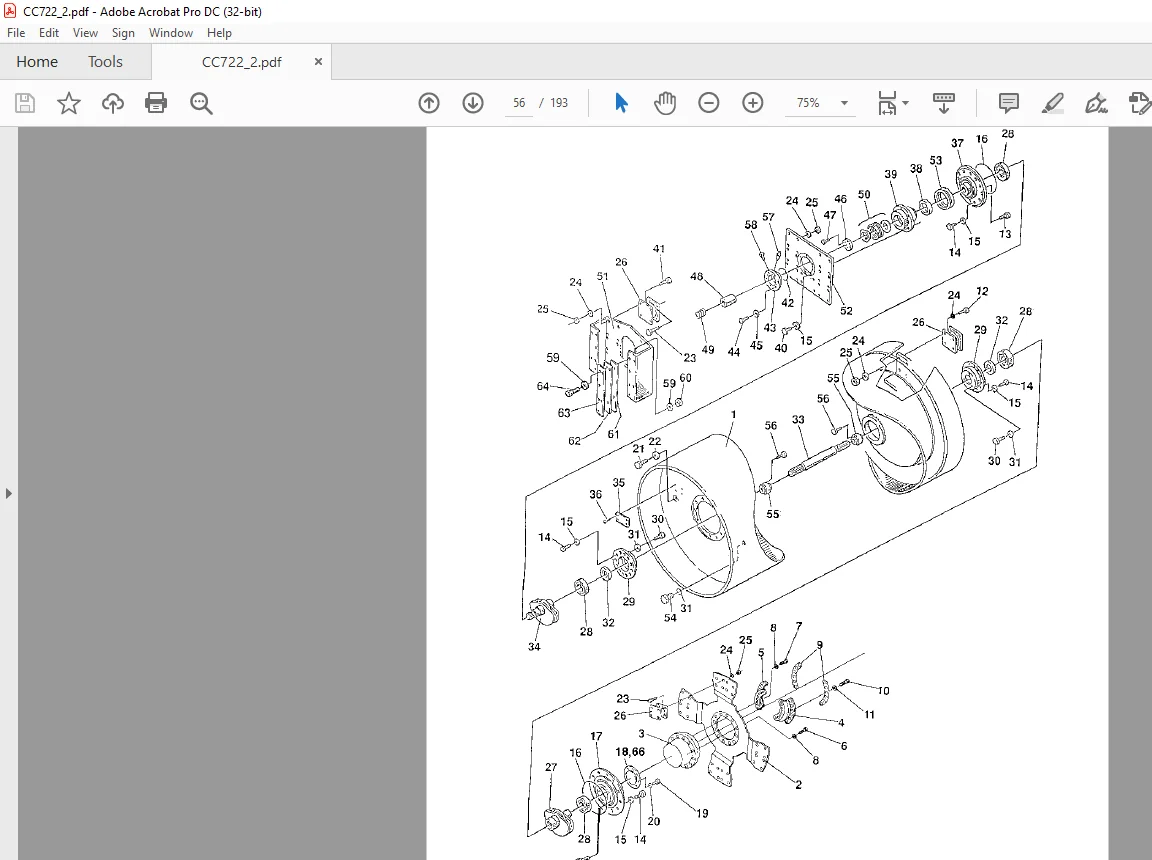1152x860 pixels.
Task: Open the Edit menu
Action: pyautogui.click(x=48, y=33)
